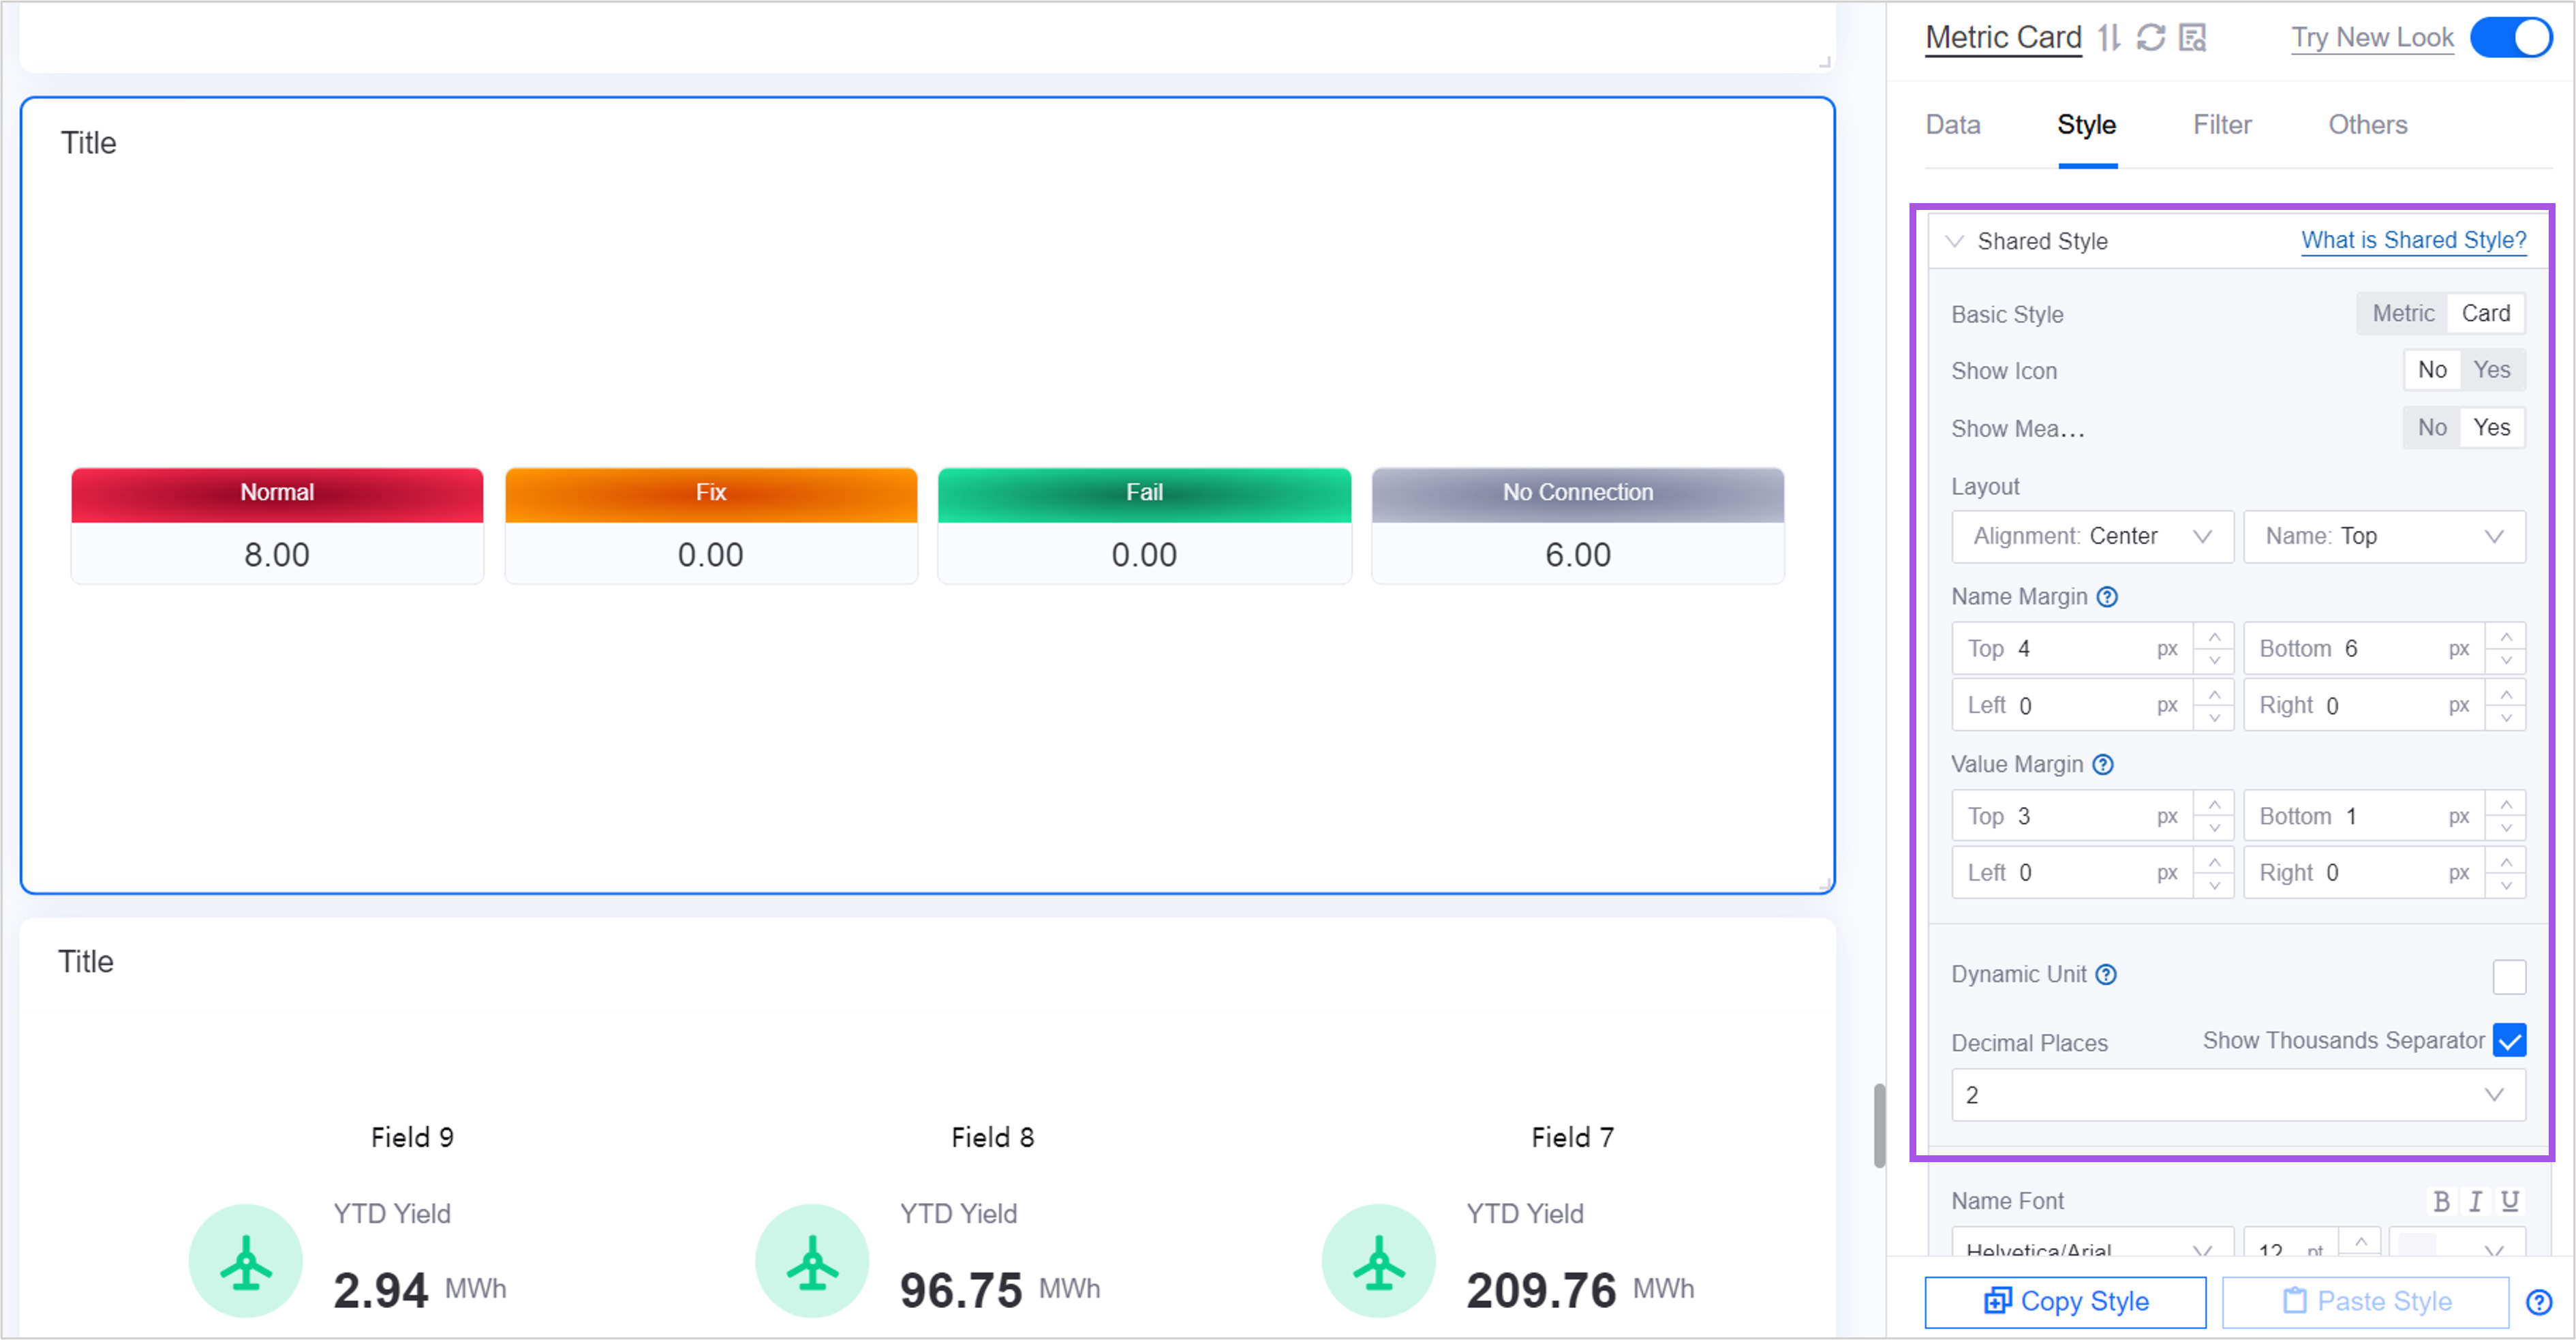Open What is Shared Style link

[x=2412, y=240]
